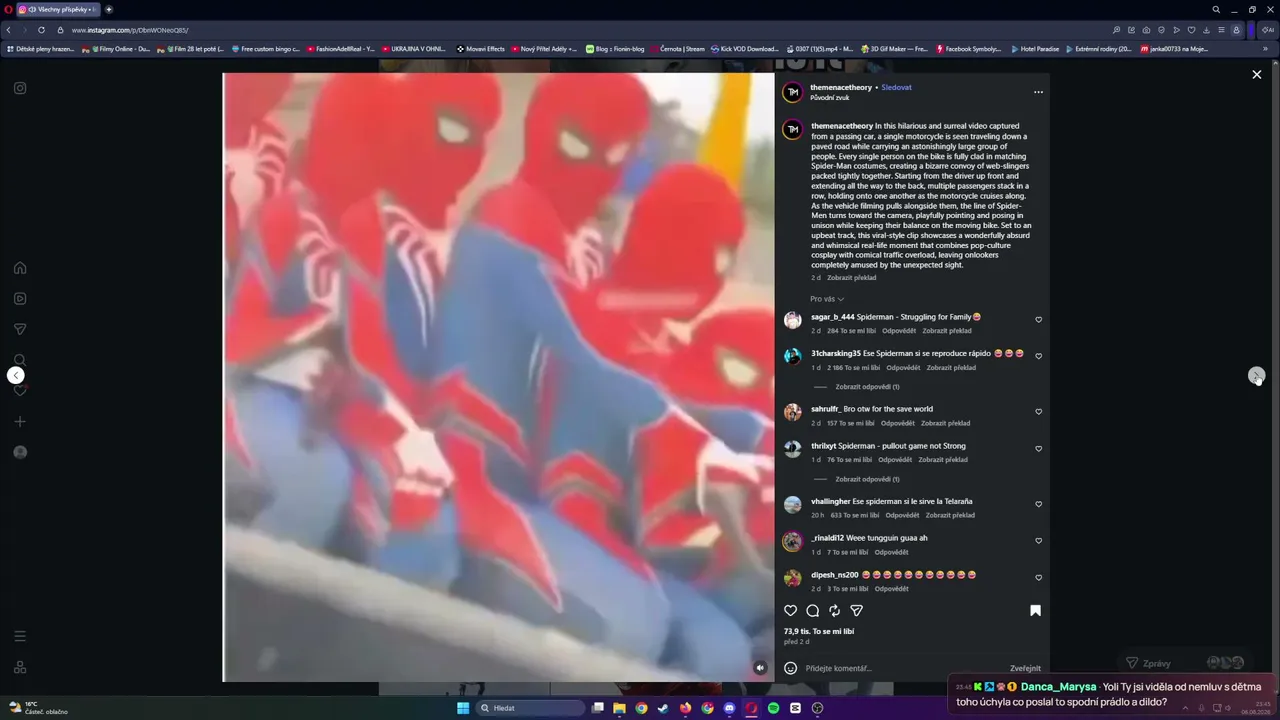
Task: Open the 3D Gif Maker bookmark
Action: pos(894,49)
